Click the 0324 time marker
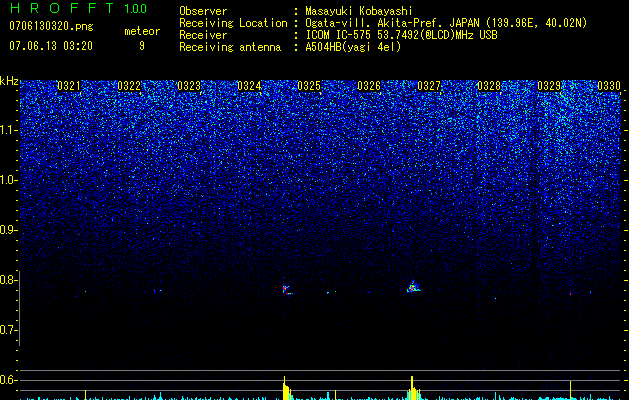This screenshot has width=629, height=400. [249, 86]
